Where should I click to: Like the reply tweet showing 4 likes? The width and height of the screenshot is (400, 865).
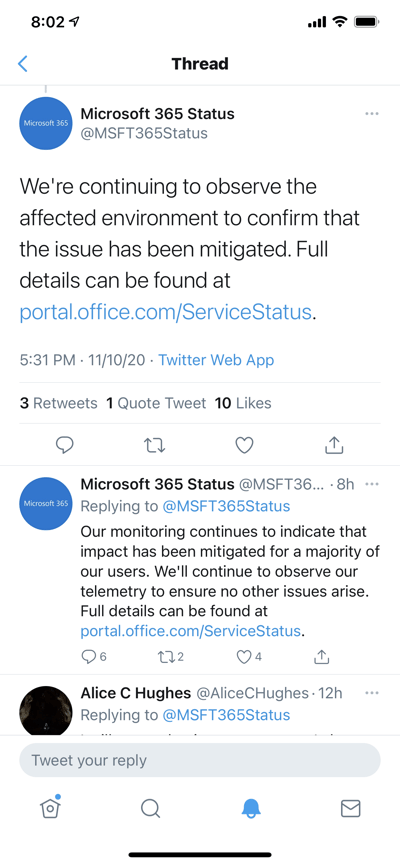pos(249,656)
